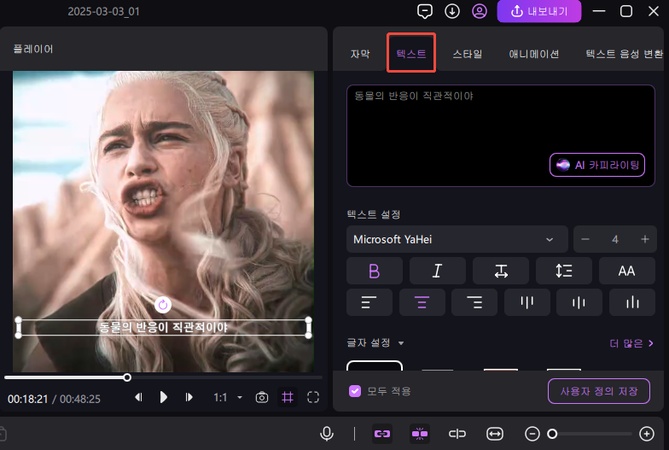Align text to the center
The height and width of the screenshot is (450, 669).
422,302
